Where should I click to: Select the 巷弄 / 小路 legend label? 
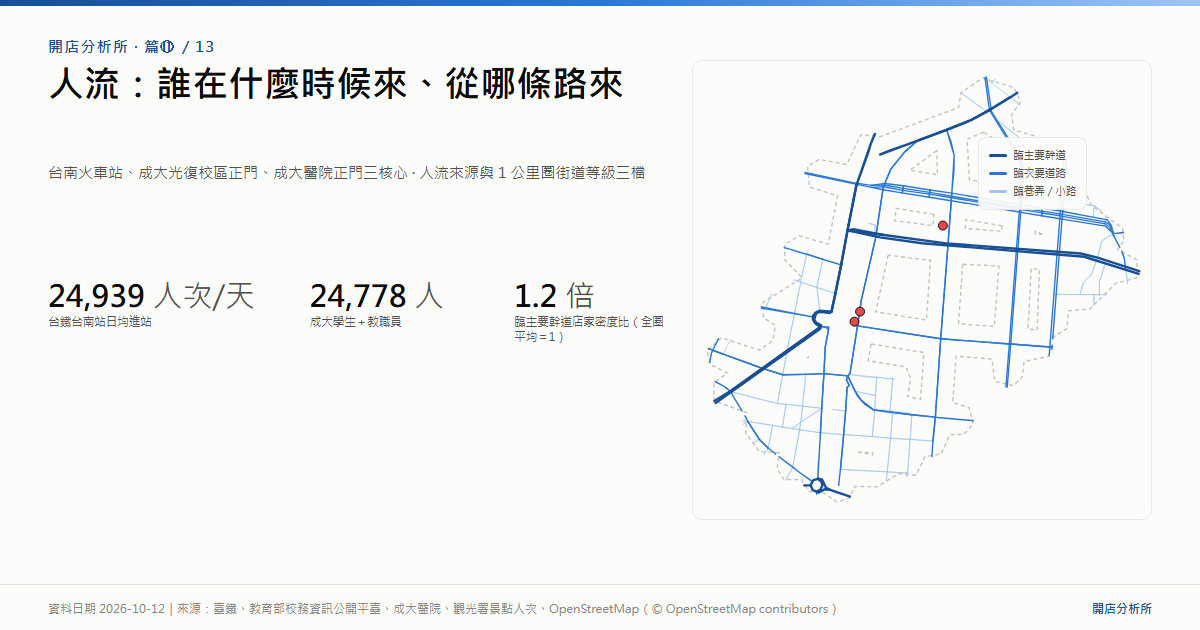point(1044,191)
